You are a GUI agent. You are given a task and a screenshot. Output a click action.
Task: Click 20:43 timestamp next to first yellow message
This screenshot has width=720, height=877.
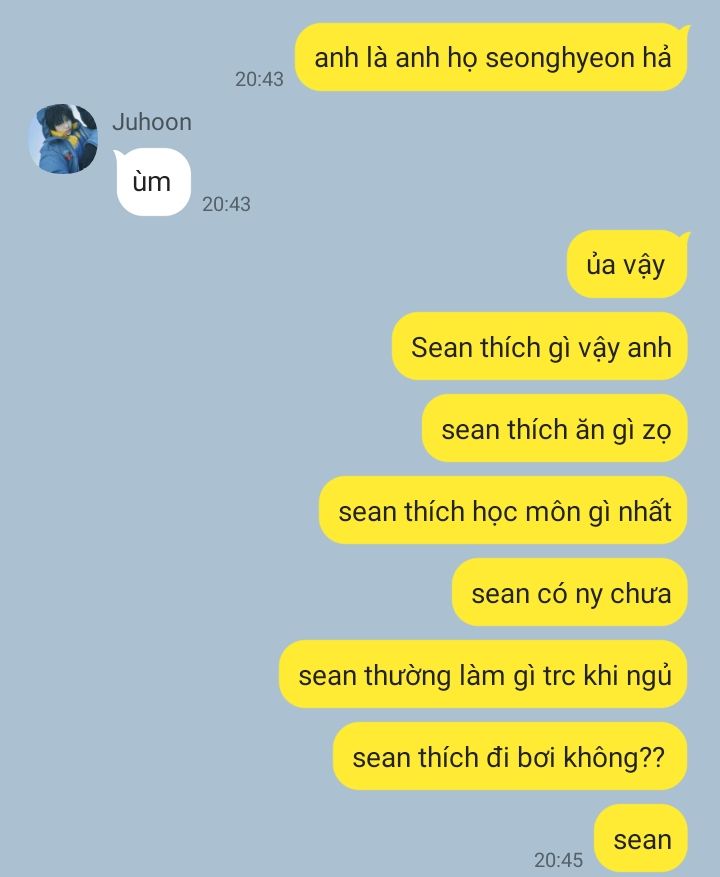[x=259, y=79]
